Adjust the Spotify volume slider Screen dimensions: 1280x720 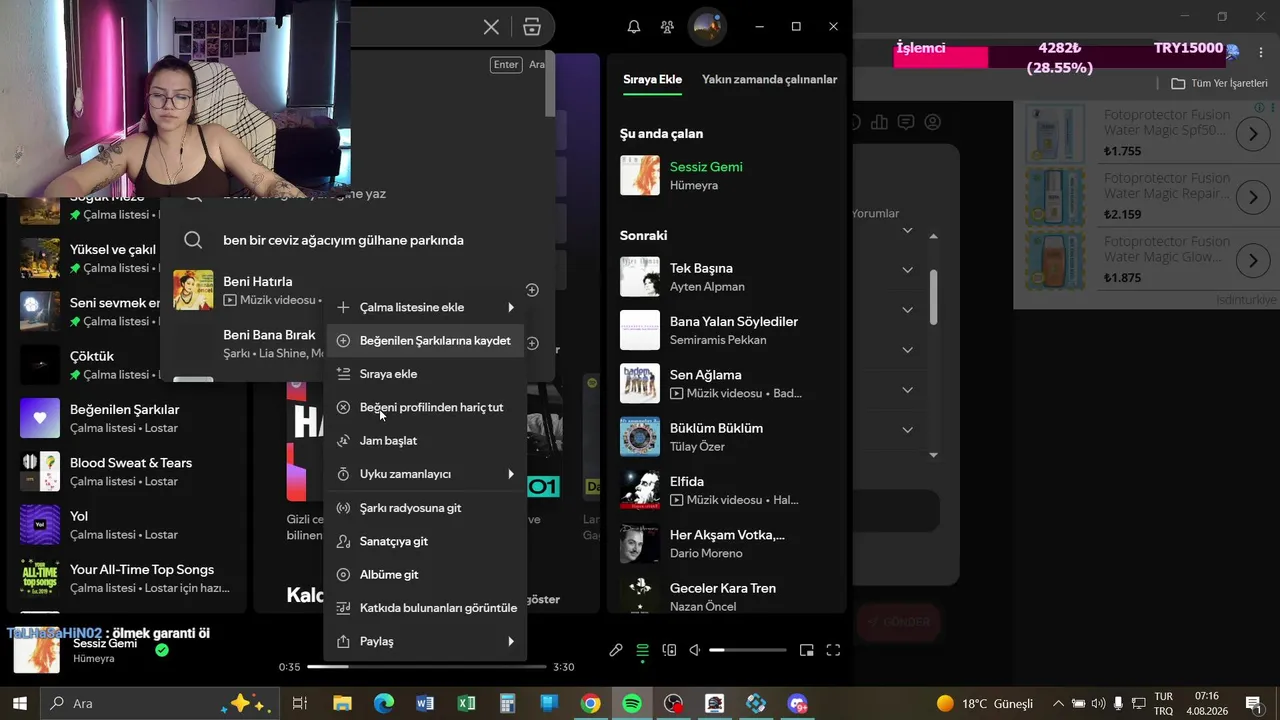click(748, 650)
